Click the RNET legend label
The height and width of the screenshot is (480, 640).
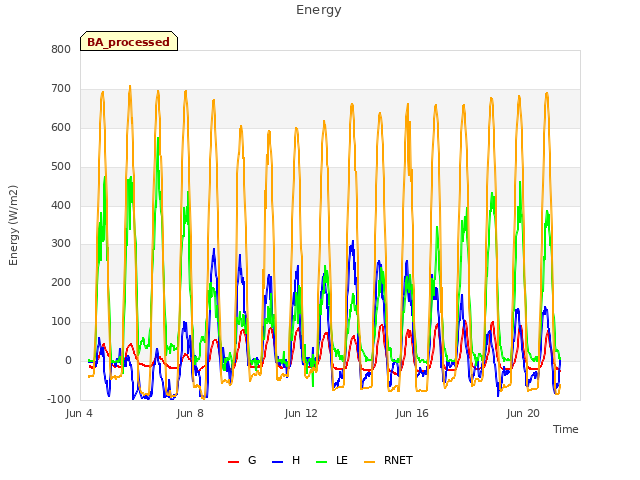(x=398, y=460)
